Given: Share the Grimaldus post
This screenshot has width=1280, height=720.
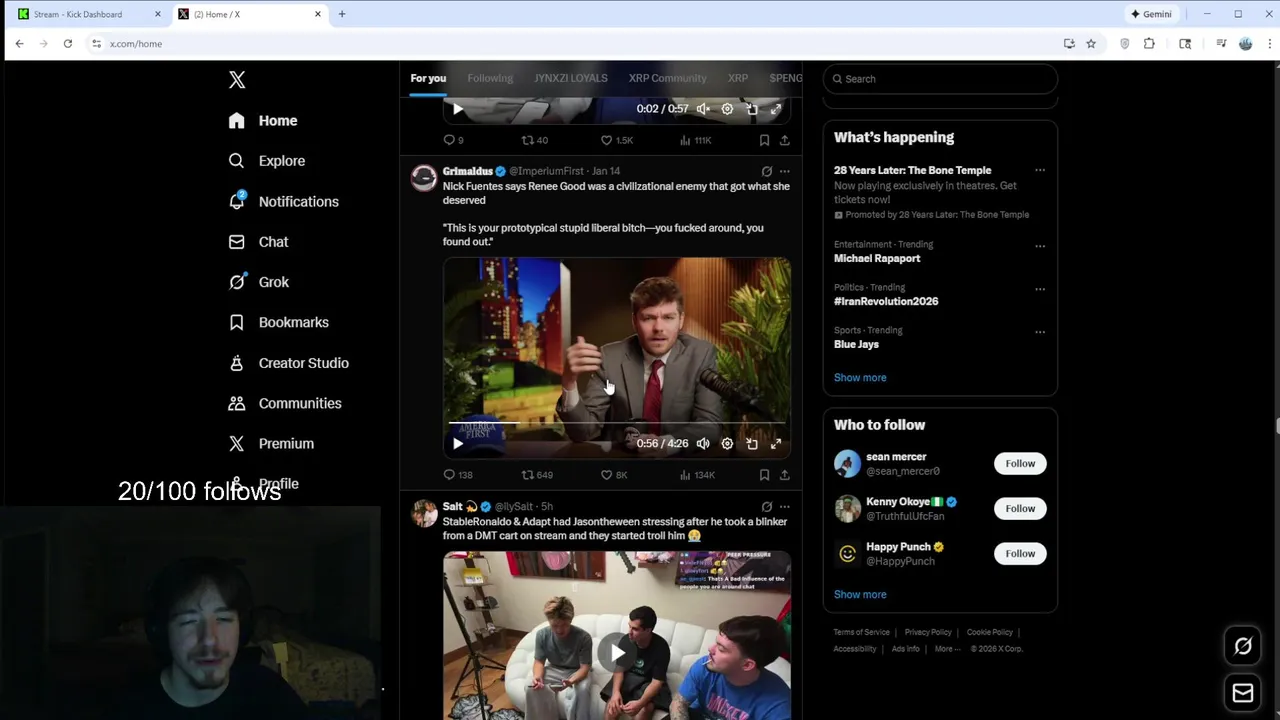Looking at the screenshot, I should point(784,475).
